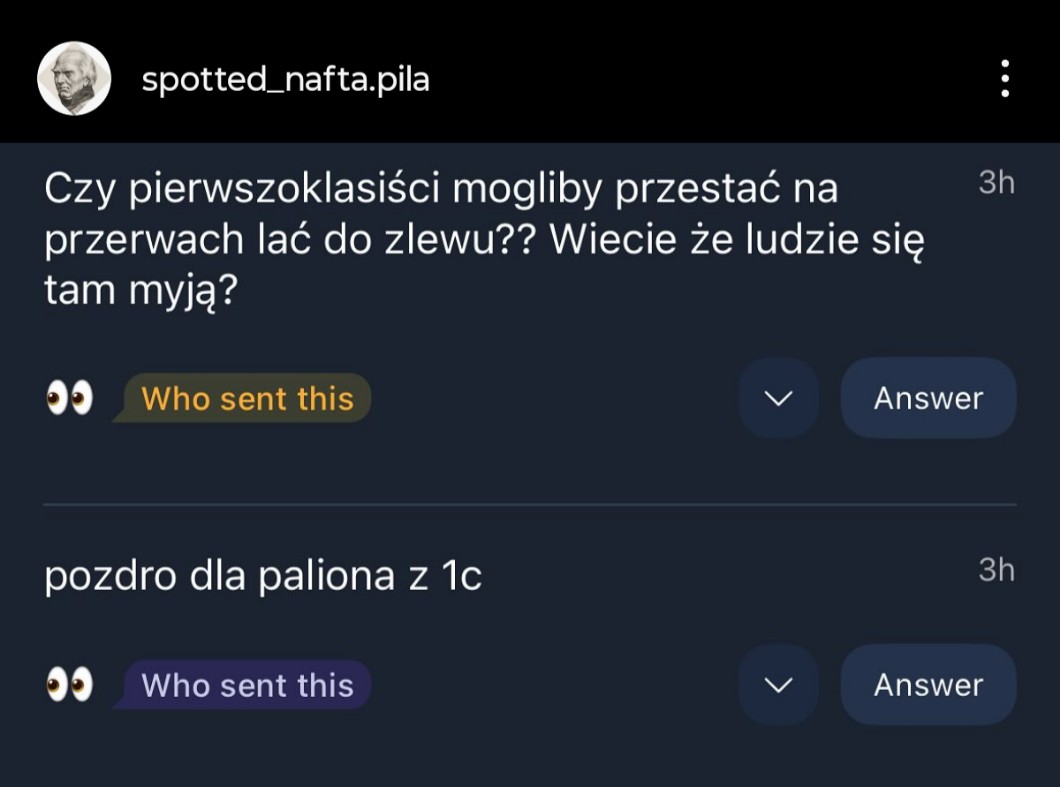Image resolution: width=1060 pixels, height=787 pixels.
Task: Open the three-dot options menu
Action: (1005, 79)
